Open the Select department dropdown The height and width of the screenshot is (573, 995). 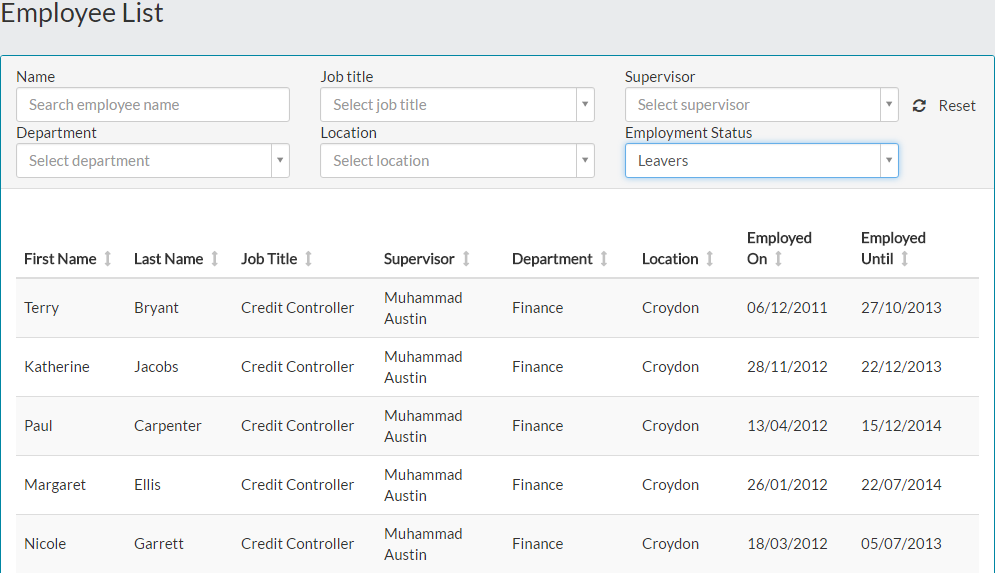pos(153,161)
